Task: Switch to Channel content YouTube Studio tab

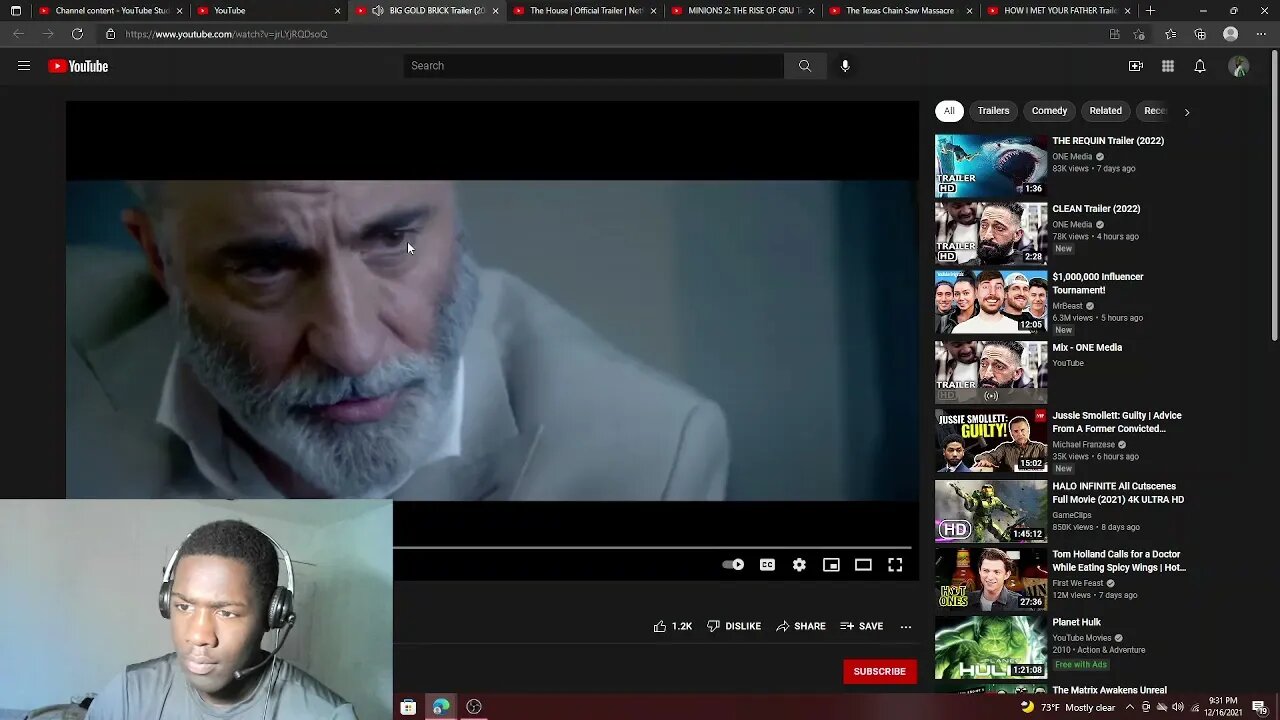Action: click(x=110, y=11)
